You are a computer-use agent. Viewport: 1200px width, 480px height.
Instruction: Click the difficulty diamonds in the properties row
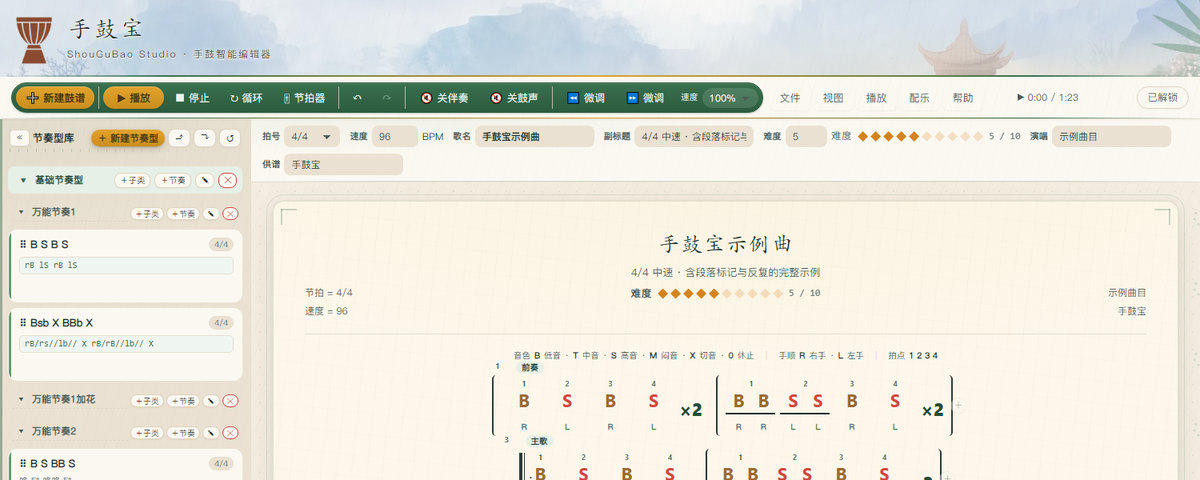pos(919,136)
